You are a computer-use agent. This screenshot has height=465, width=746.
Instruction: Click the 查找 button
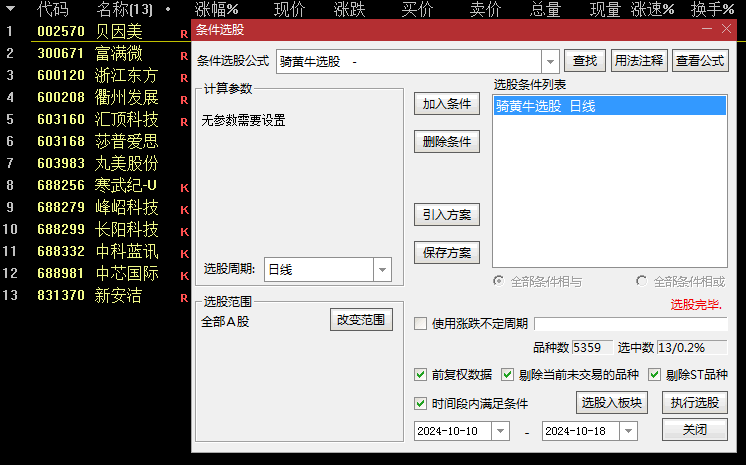(585, 61)
